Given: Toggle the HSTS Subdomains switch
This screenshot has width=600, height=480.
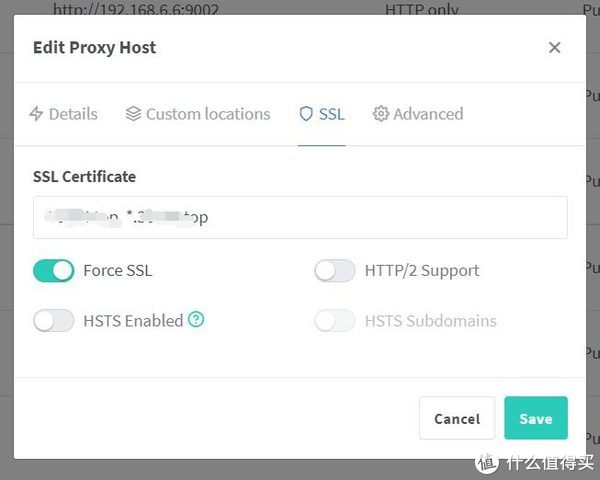Looking at the screenshot, I should click(335, 321).
